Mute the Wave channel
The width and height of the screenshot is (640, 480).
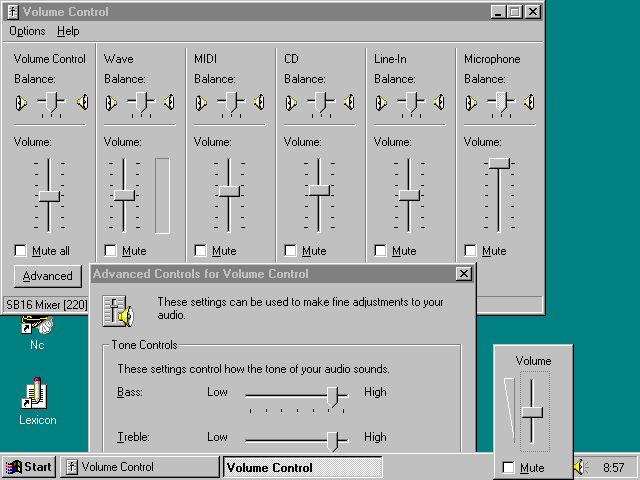coord(111,251)
